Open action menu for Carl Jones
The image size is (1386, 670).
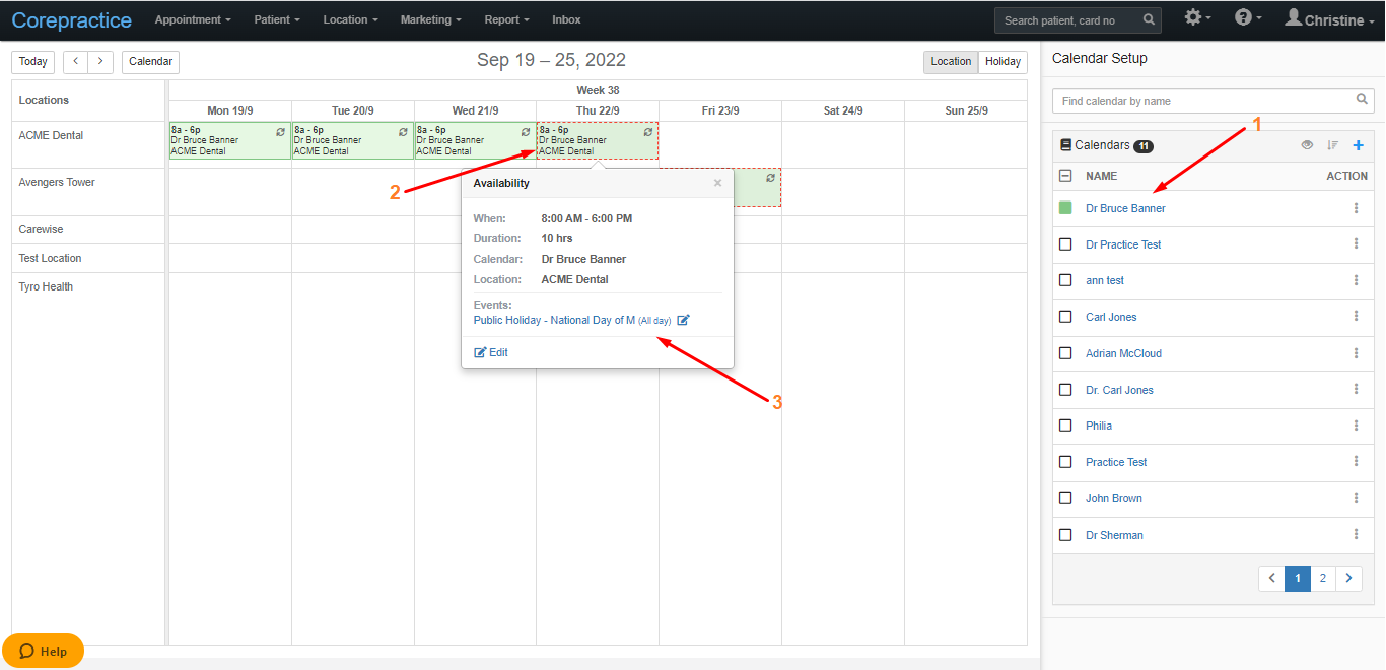(x=1357, y=317)
